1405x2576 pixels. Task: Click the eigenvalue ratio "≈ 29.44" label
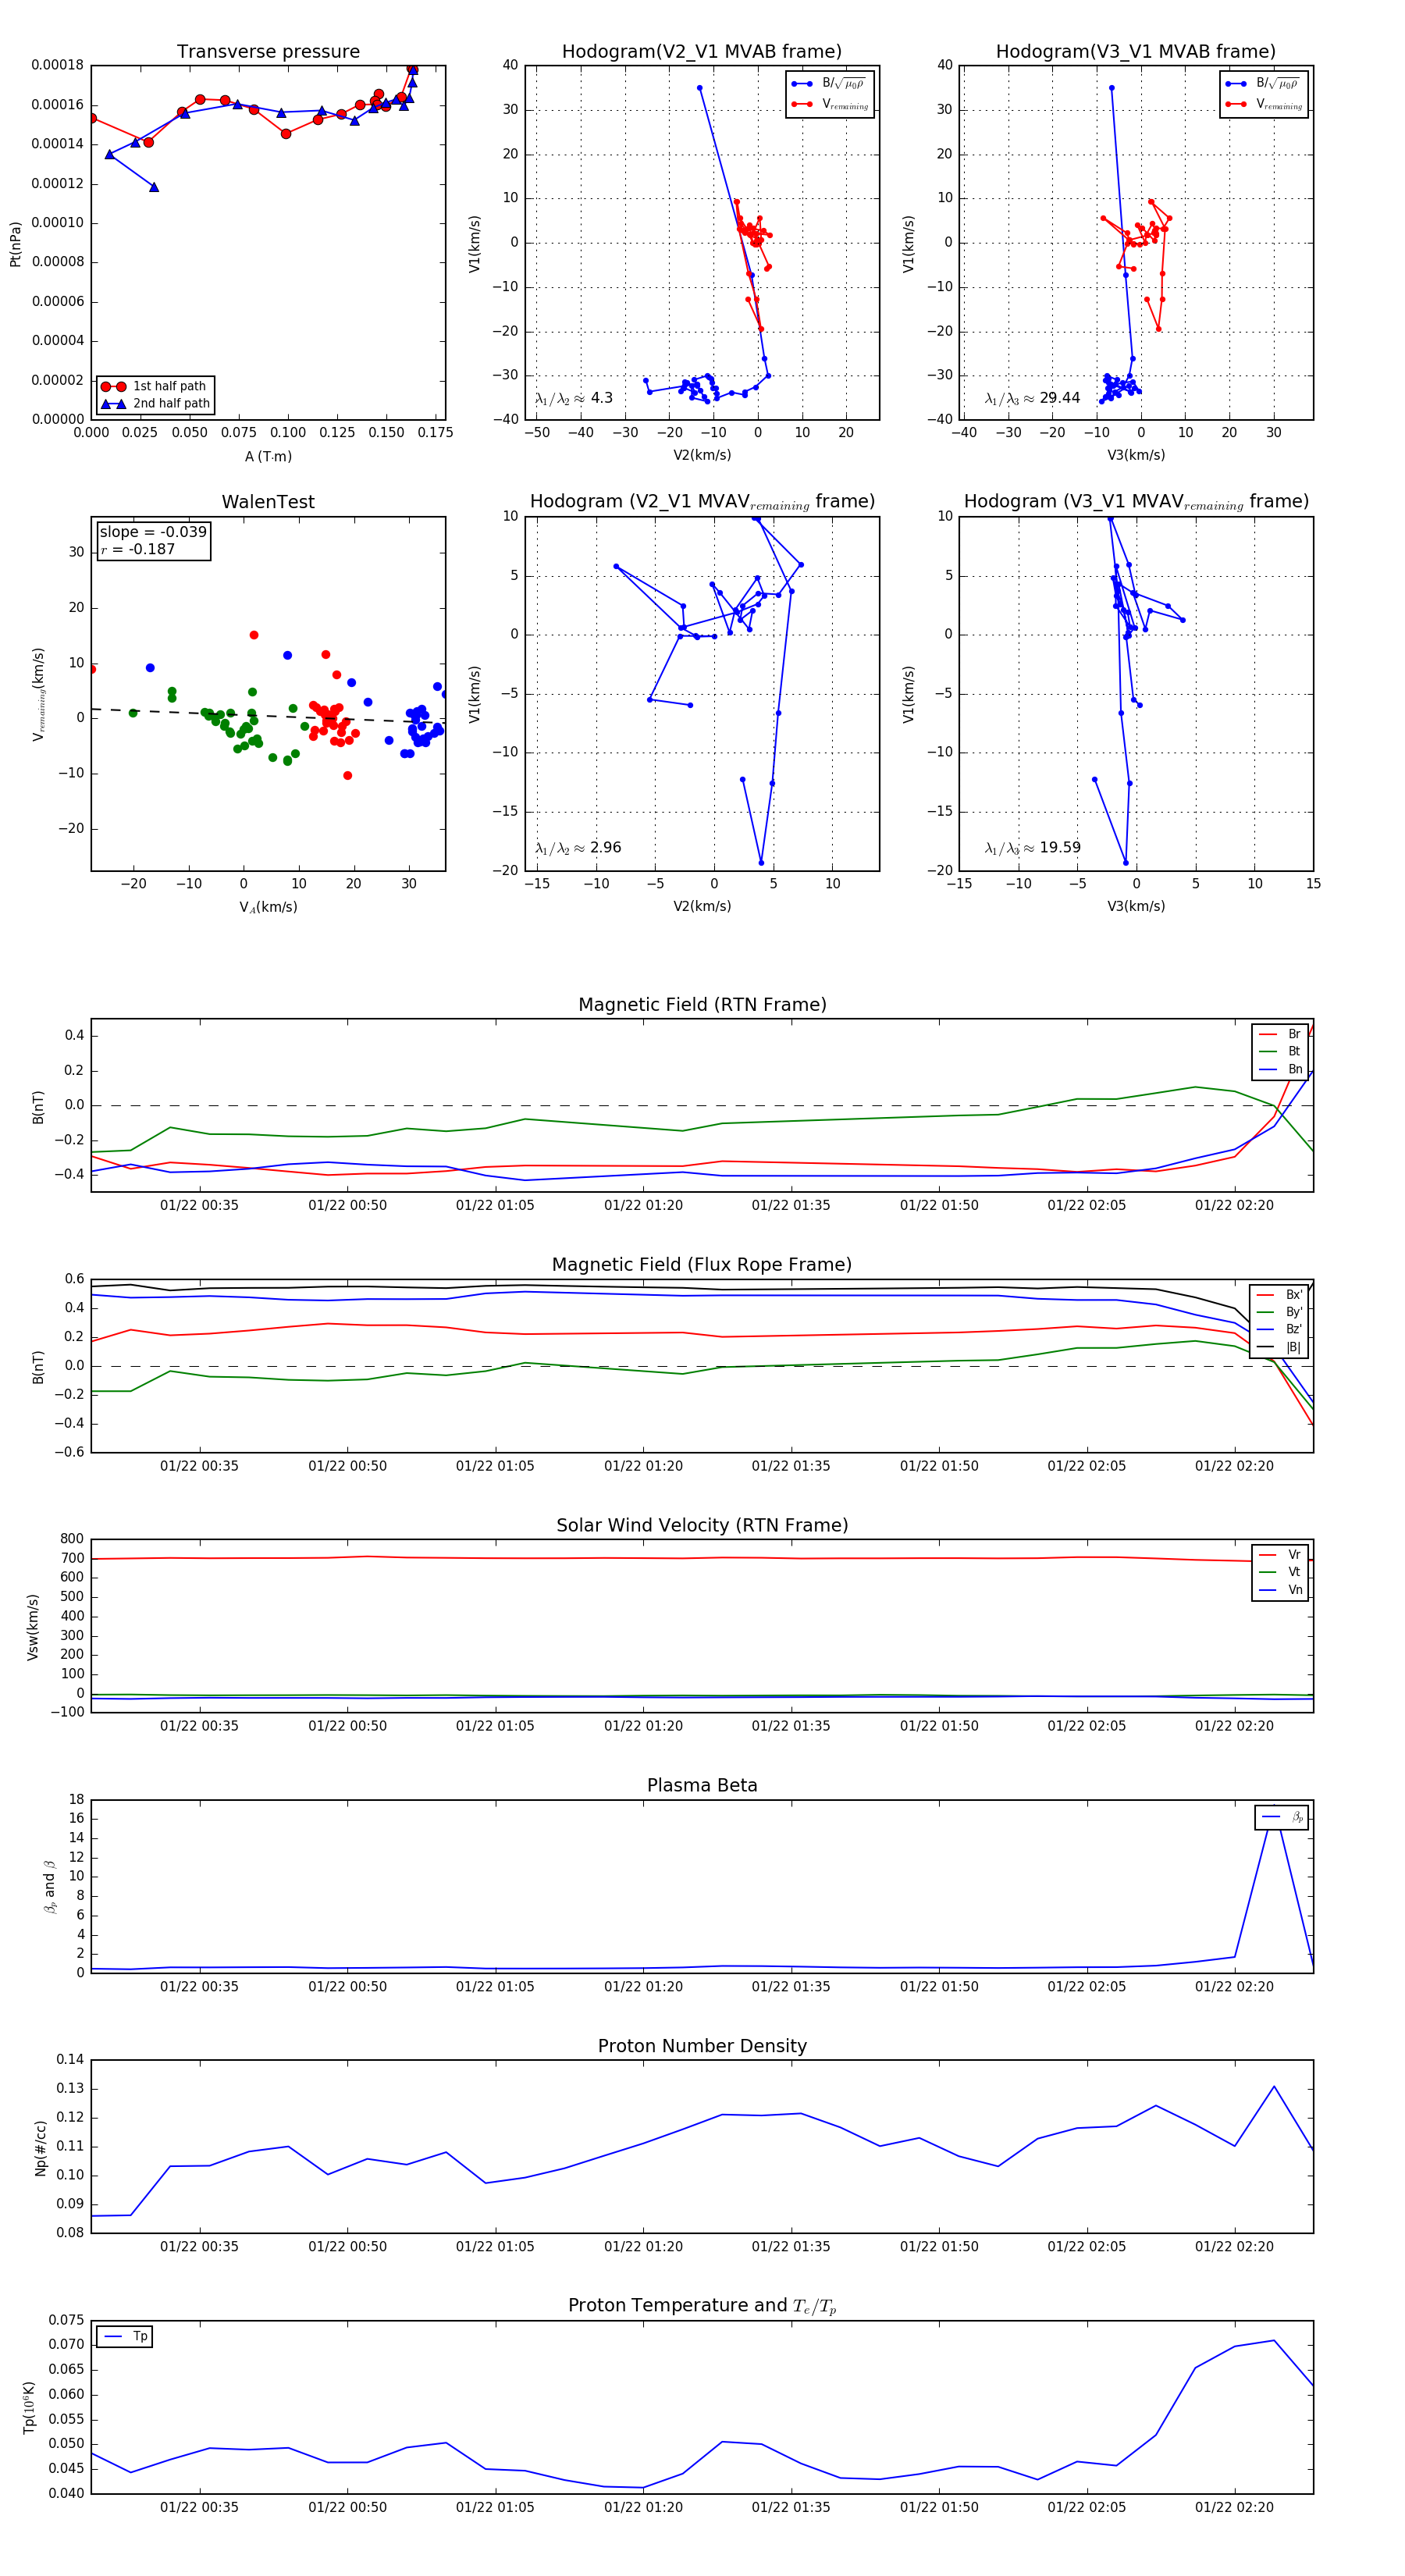tap(1032, 398)
